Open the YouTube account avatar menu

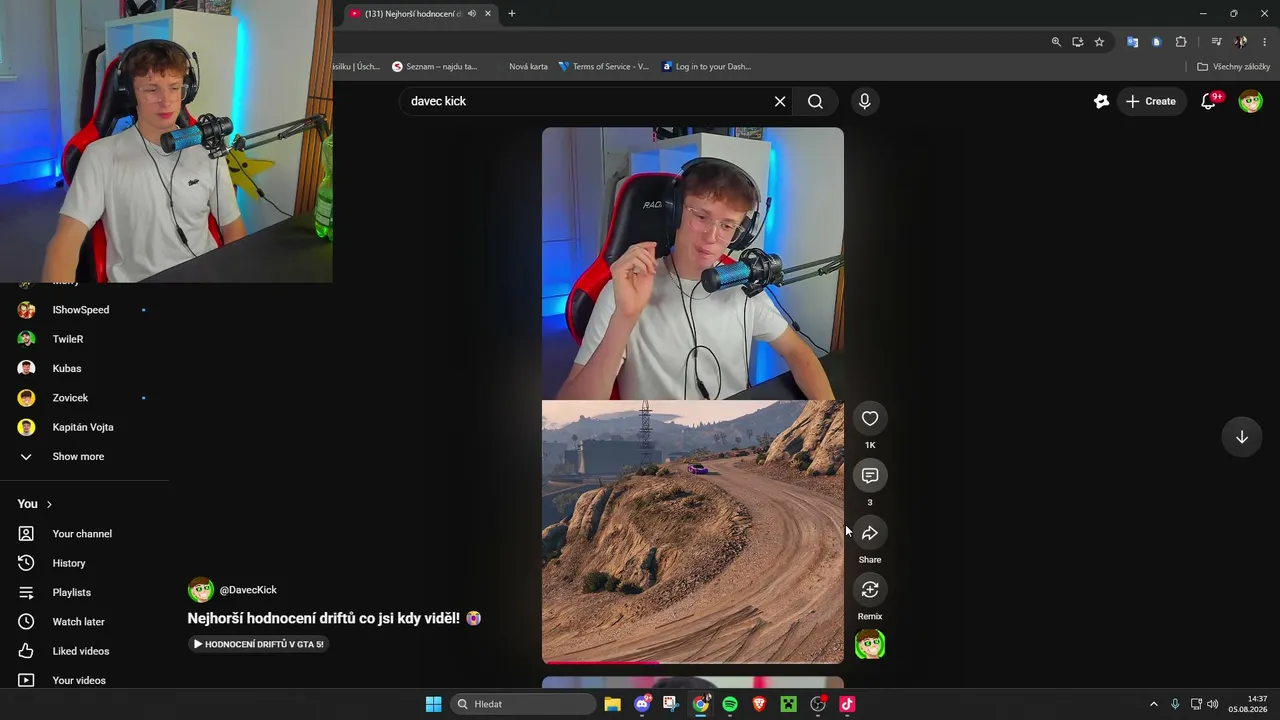(1251, 101)
